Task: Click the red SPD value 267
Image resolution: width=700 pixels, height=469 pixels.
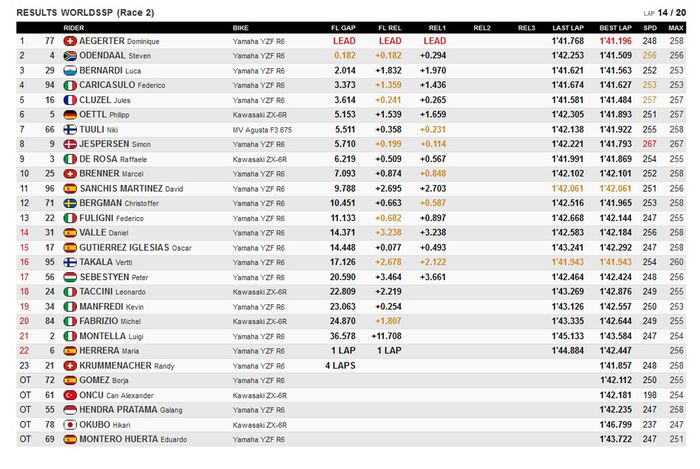Action: click(x=650, y=144)
